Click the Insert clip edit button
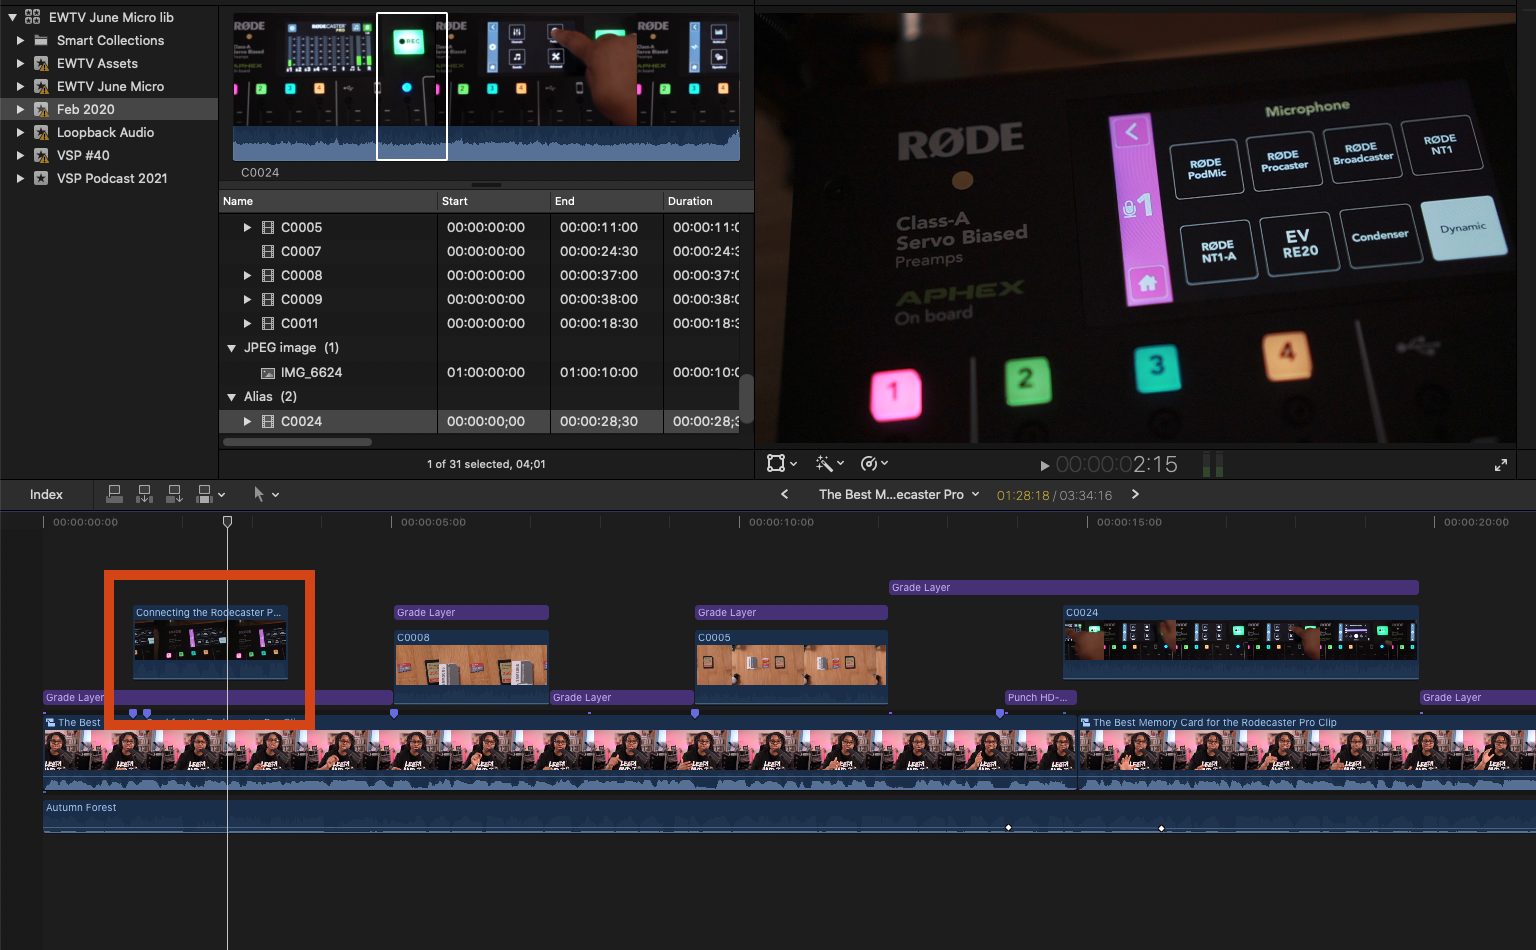Screen dimensions: 1536x950 tap(144, 494)
